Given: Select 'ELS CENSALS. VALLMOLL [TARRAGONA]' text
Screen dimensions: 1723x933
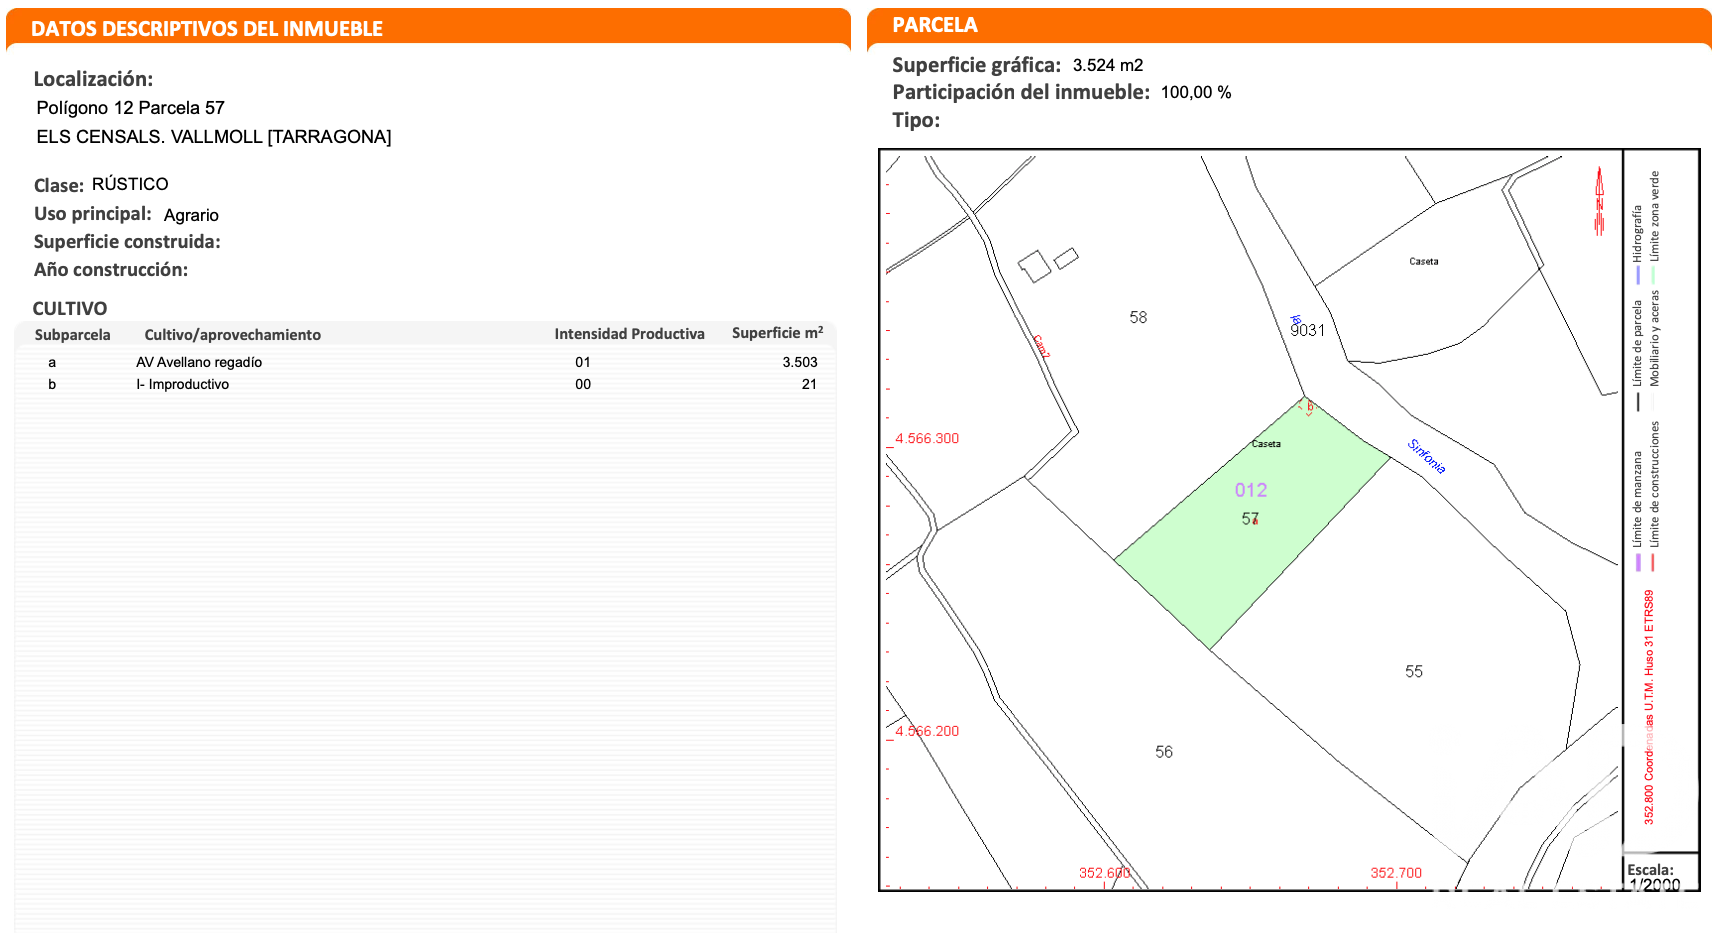Looking at the screenshot, I should click(x=214, y=136).
